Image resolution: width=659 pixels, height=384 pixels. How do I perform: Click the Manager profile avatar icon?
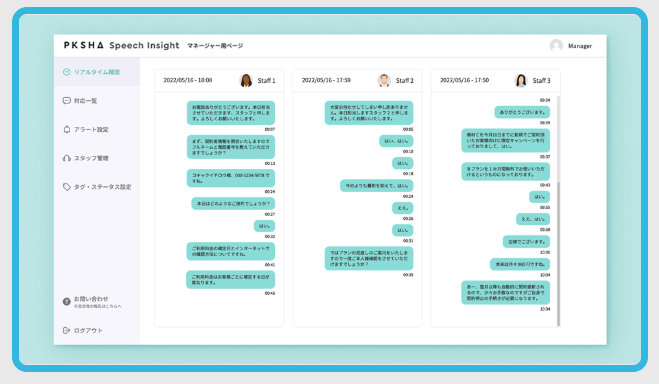(x=556, y=45)
